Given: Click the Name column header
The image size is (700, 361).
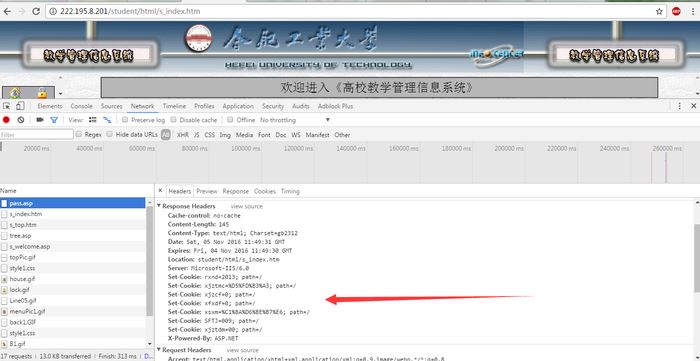Looking at the screenshot, I should pyautogui.click(x=77, y=191).
